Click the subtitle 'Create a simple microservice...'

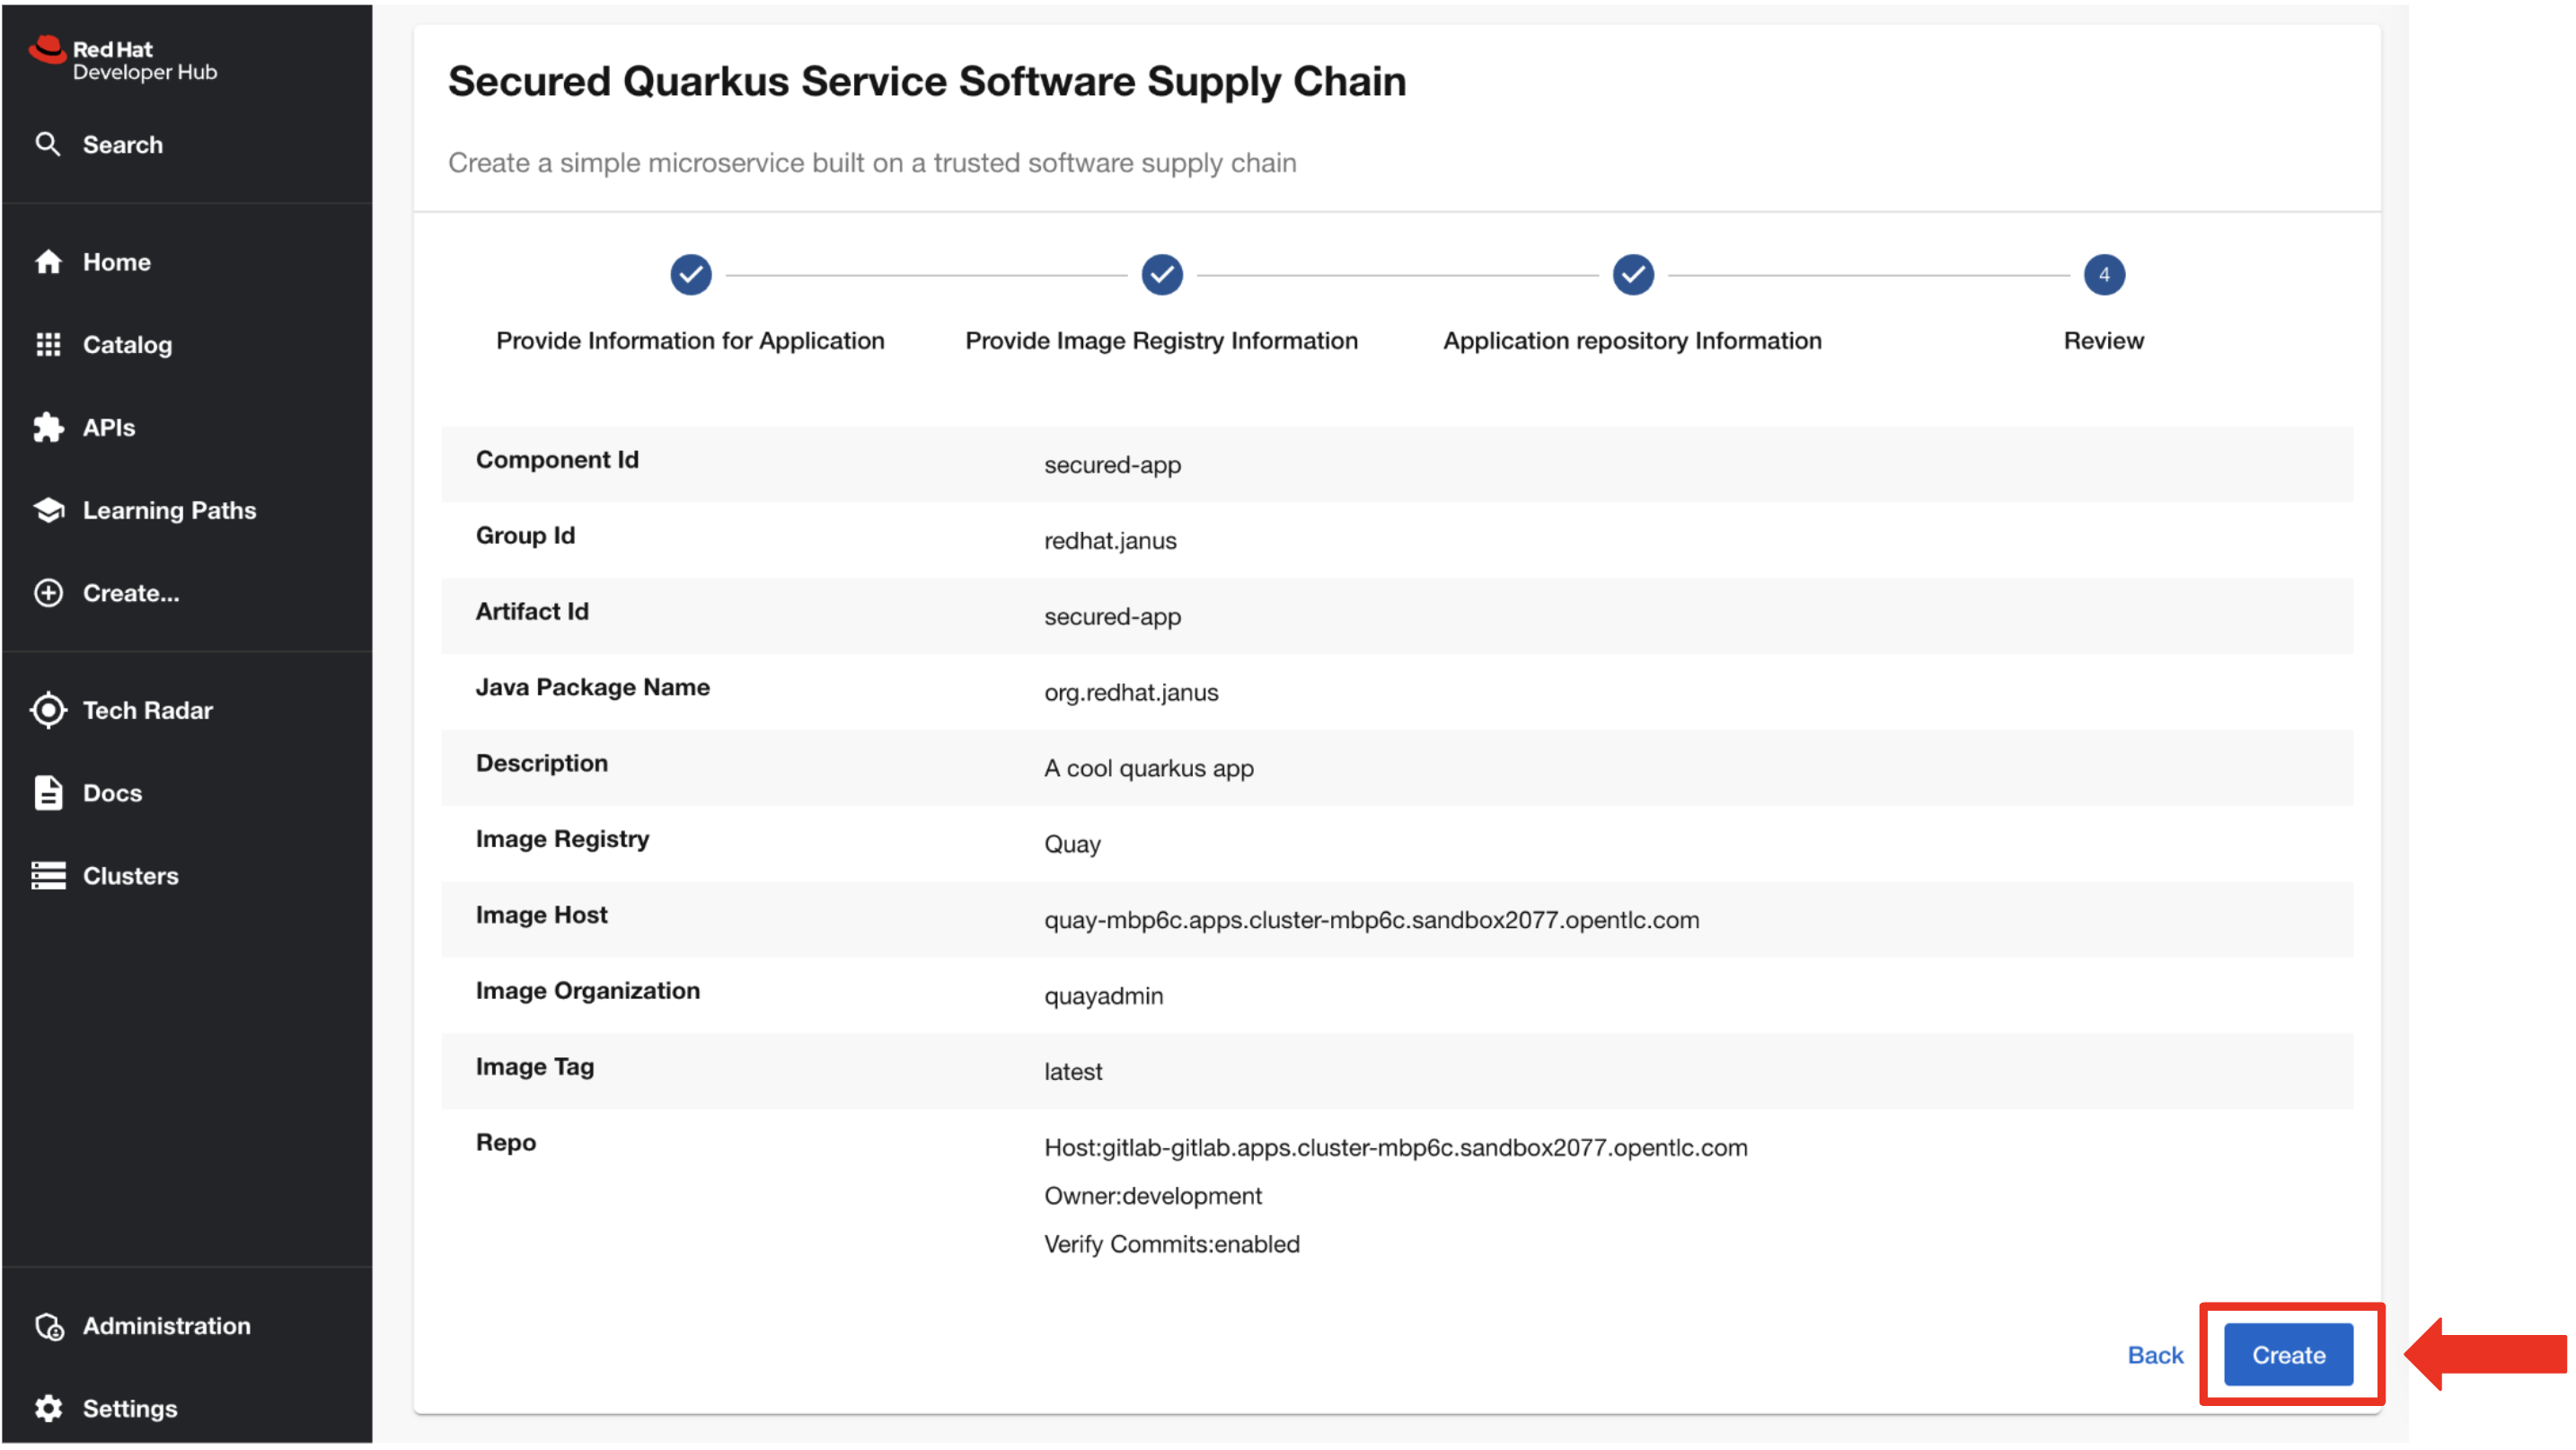tap(872, 163)
